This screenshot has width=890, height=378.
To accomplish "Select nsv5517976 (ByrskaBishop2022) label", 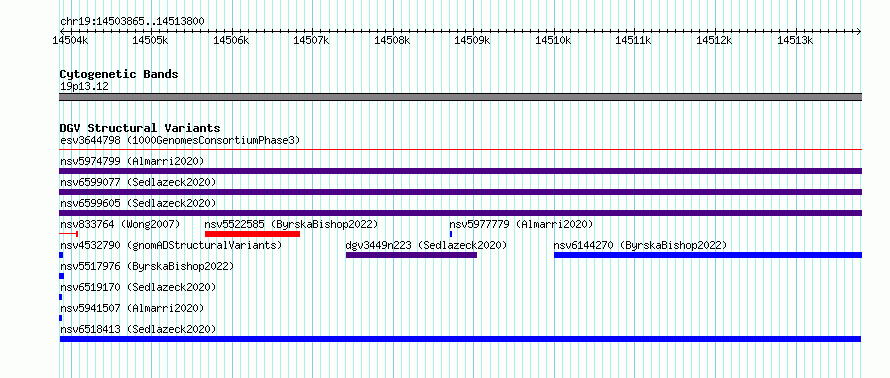I will click(146, 266).
